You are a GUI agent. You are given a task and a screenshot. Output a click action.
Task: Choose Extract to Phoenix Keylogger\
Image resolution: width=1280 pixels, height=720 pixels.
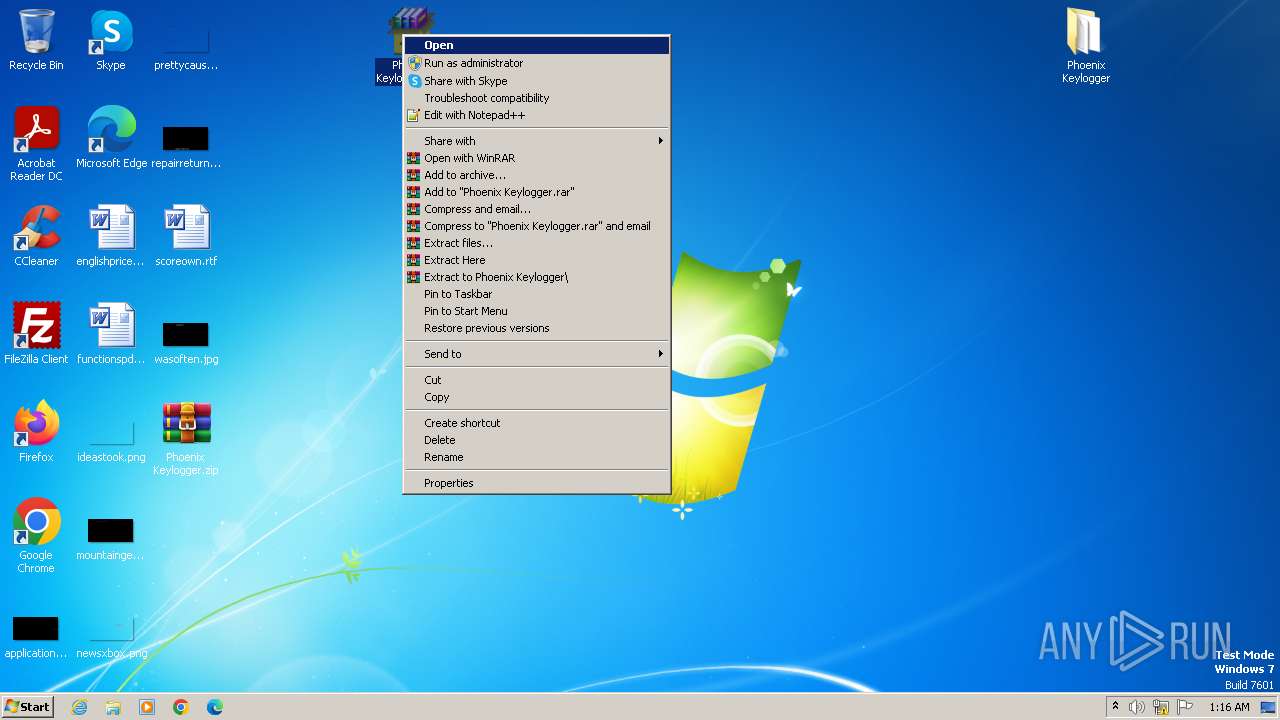coord(536,277)
